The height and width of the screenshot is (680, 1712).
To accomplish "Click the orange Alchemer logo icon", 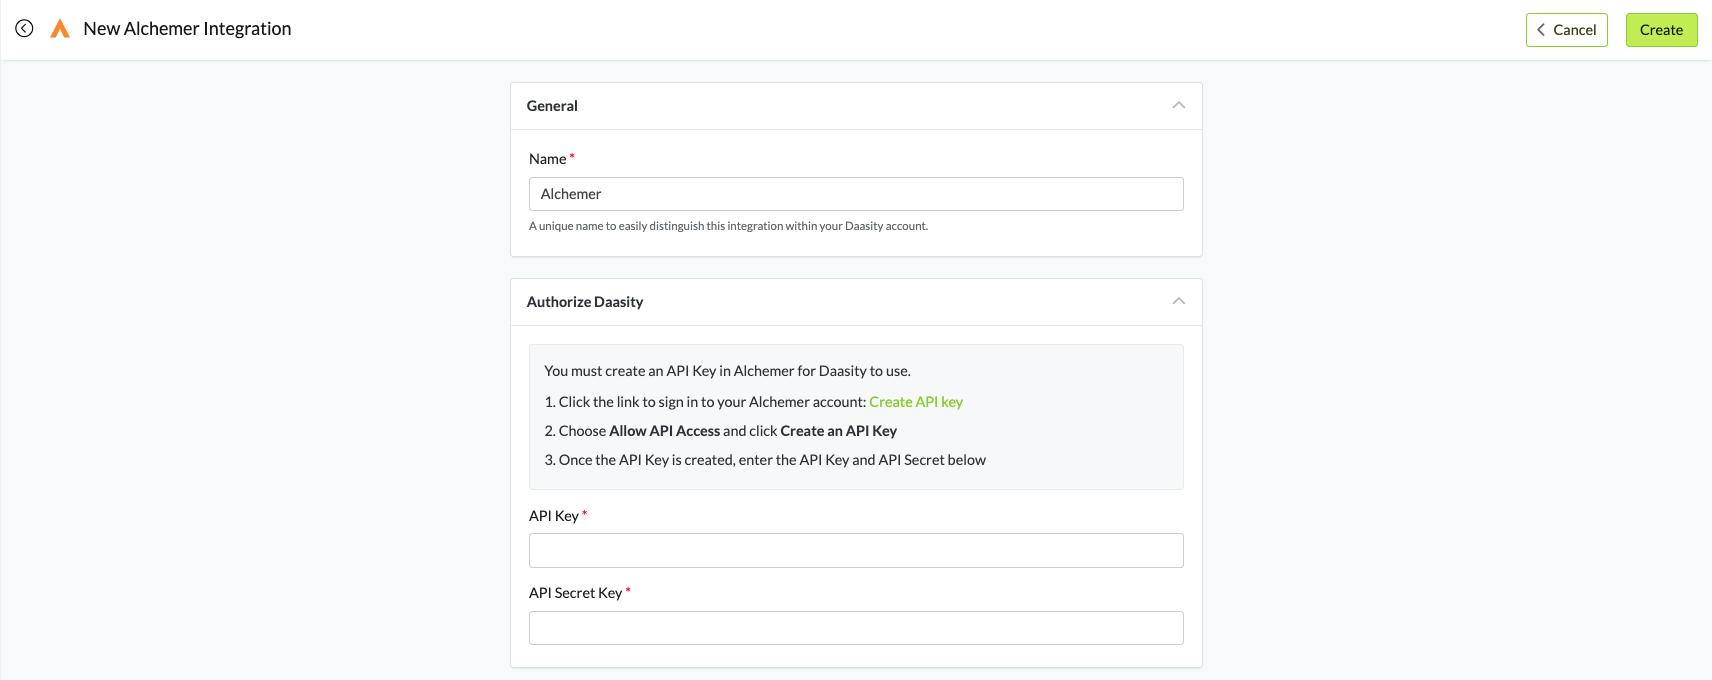I will [x=60, y=29].
